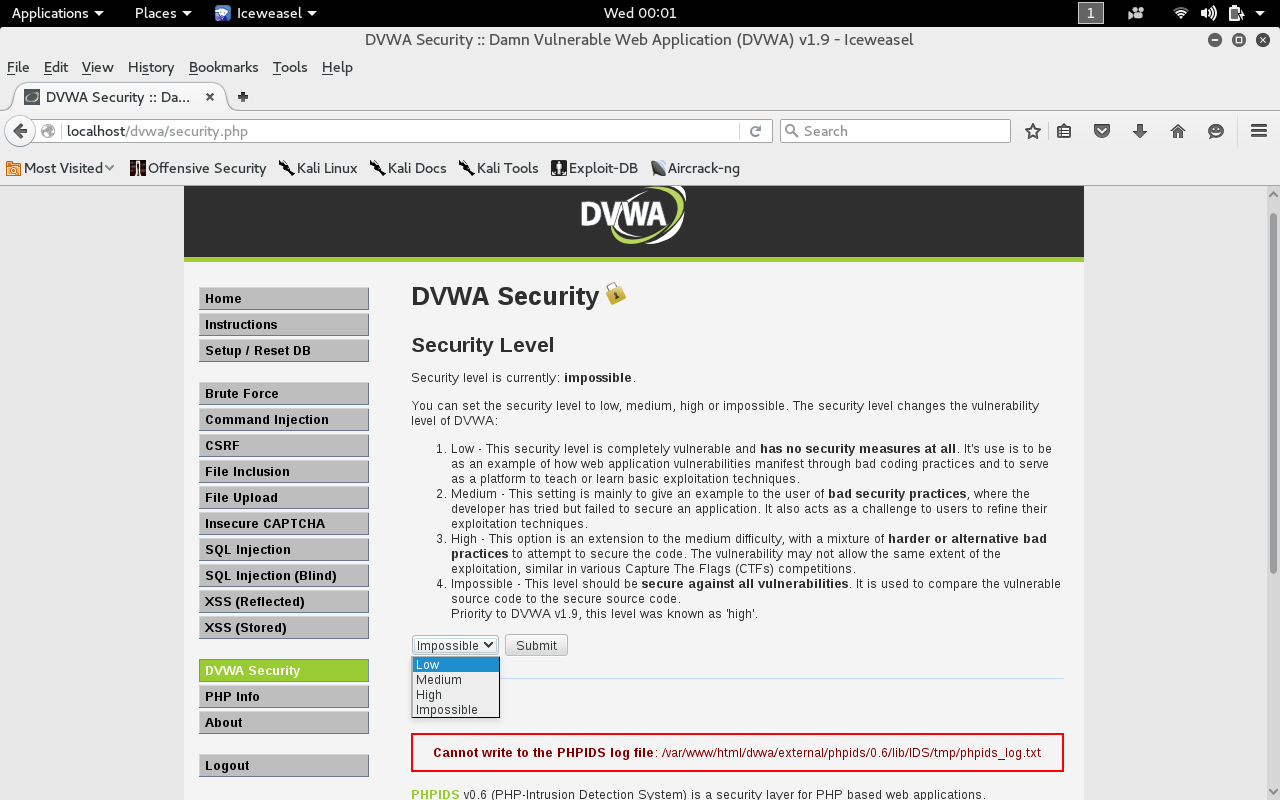Open the Applications menu
The height and width of the screenshot is (800, 1280).
[x=57, y=13]
